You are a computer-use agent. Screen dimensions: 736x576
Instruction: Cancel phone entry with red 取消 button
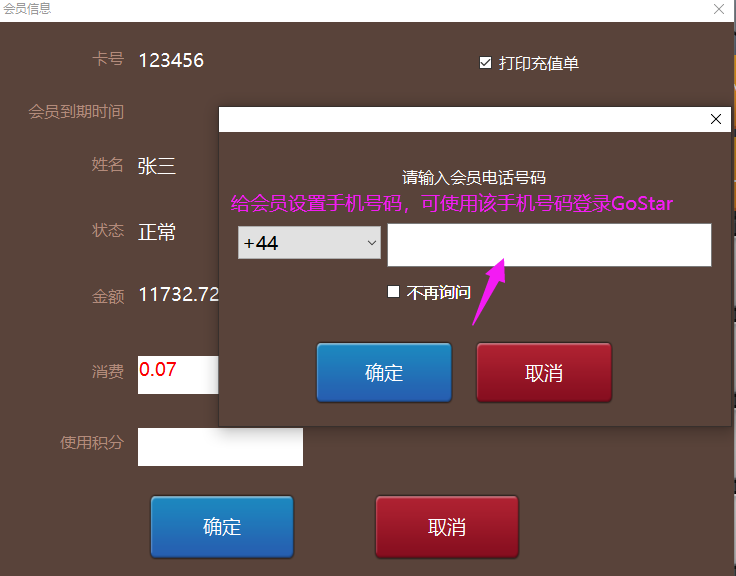[x=544, y=373]
